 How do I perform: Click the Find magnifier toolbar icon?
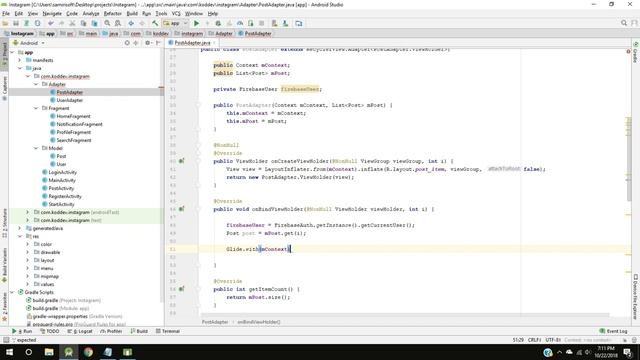coord(107,23)
